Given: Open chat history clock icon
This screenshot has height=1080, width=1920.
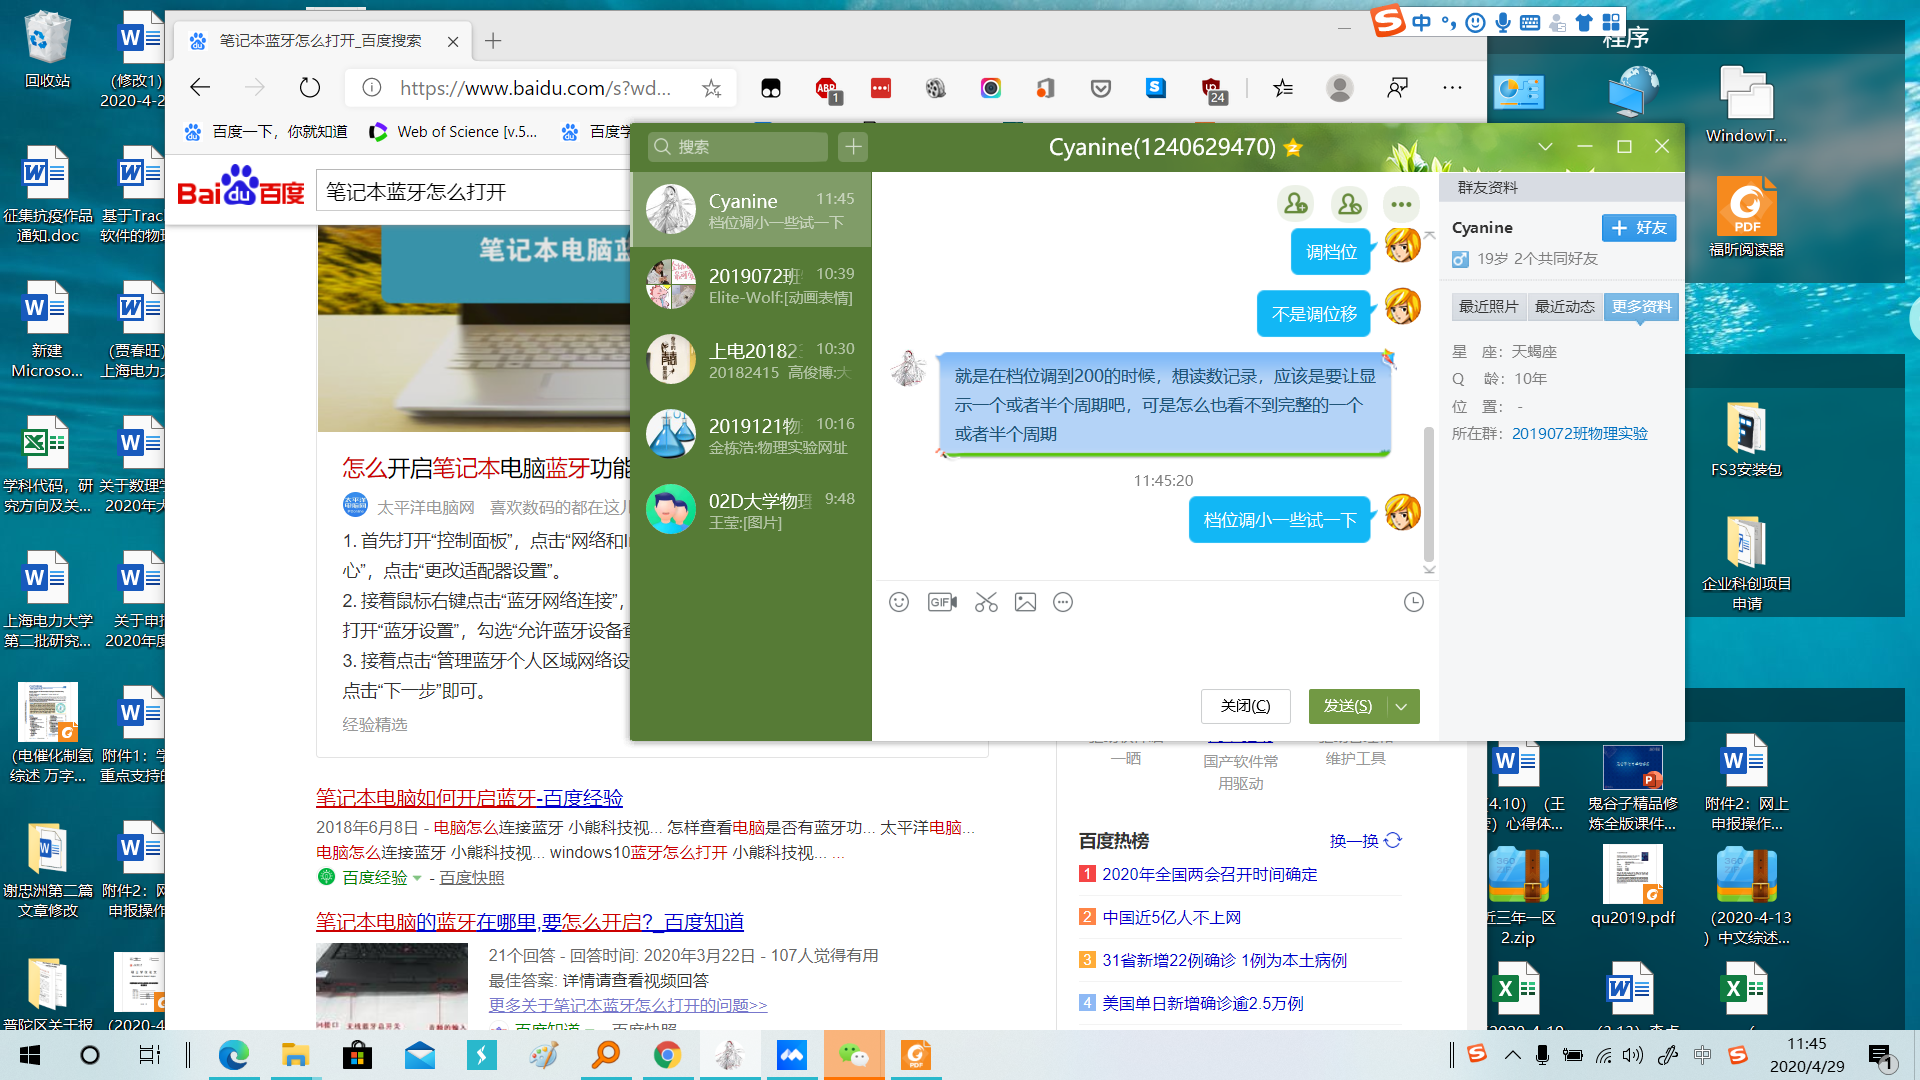Looking at the screenshot, I should (x=1413, y=602).
